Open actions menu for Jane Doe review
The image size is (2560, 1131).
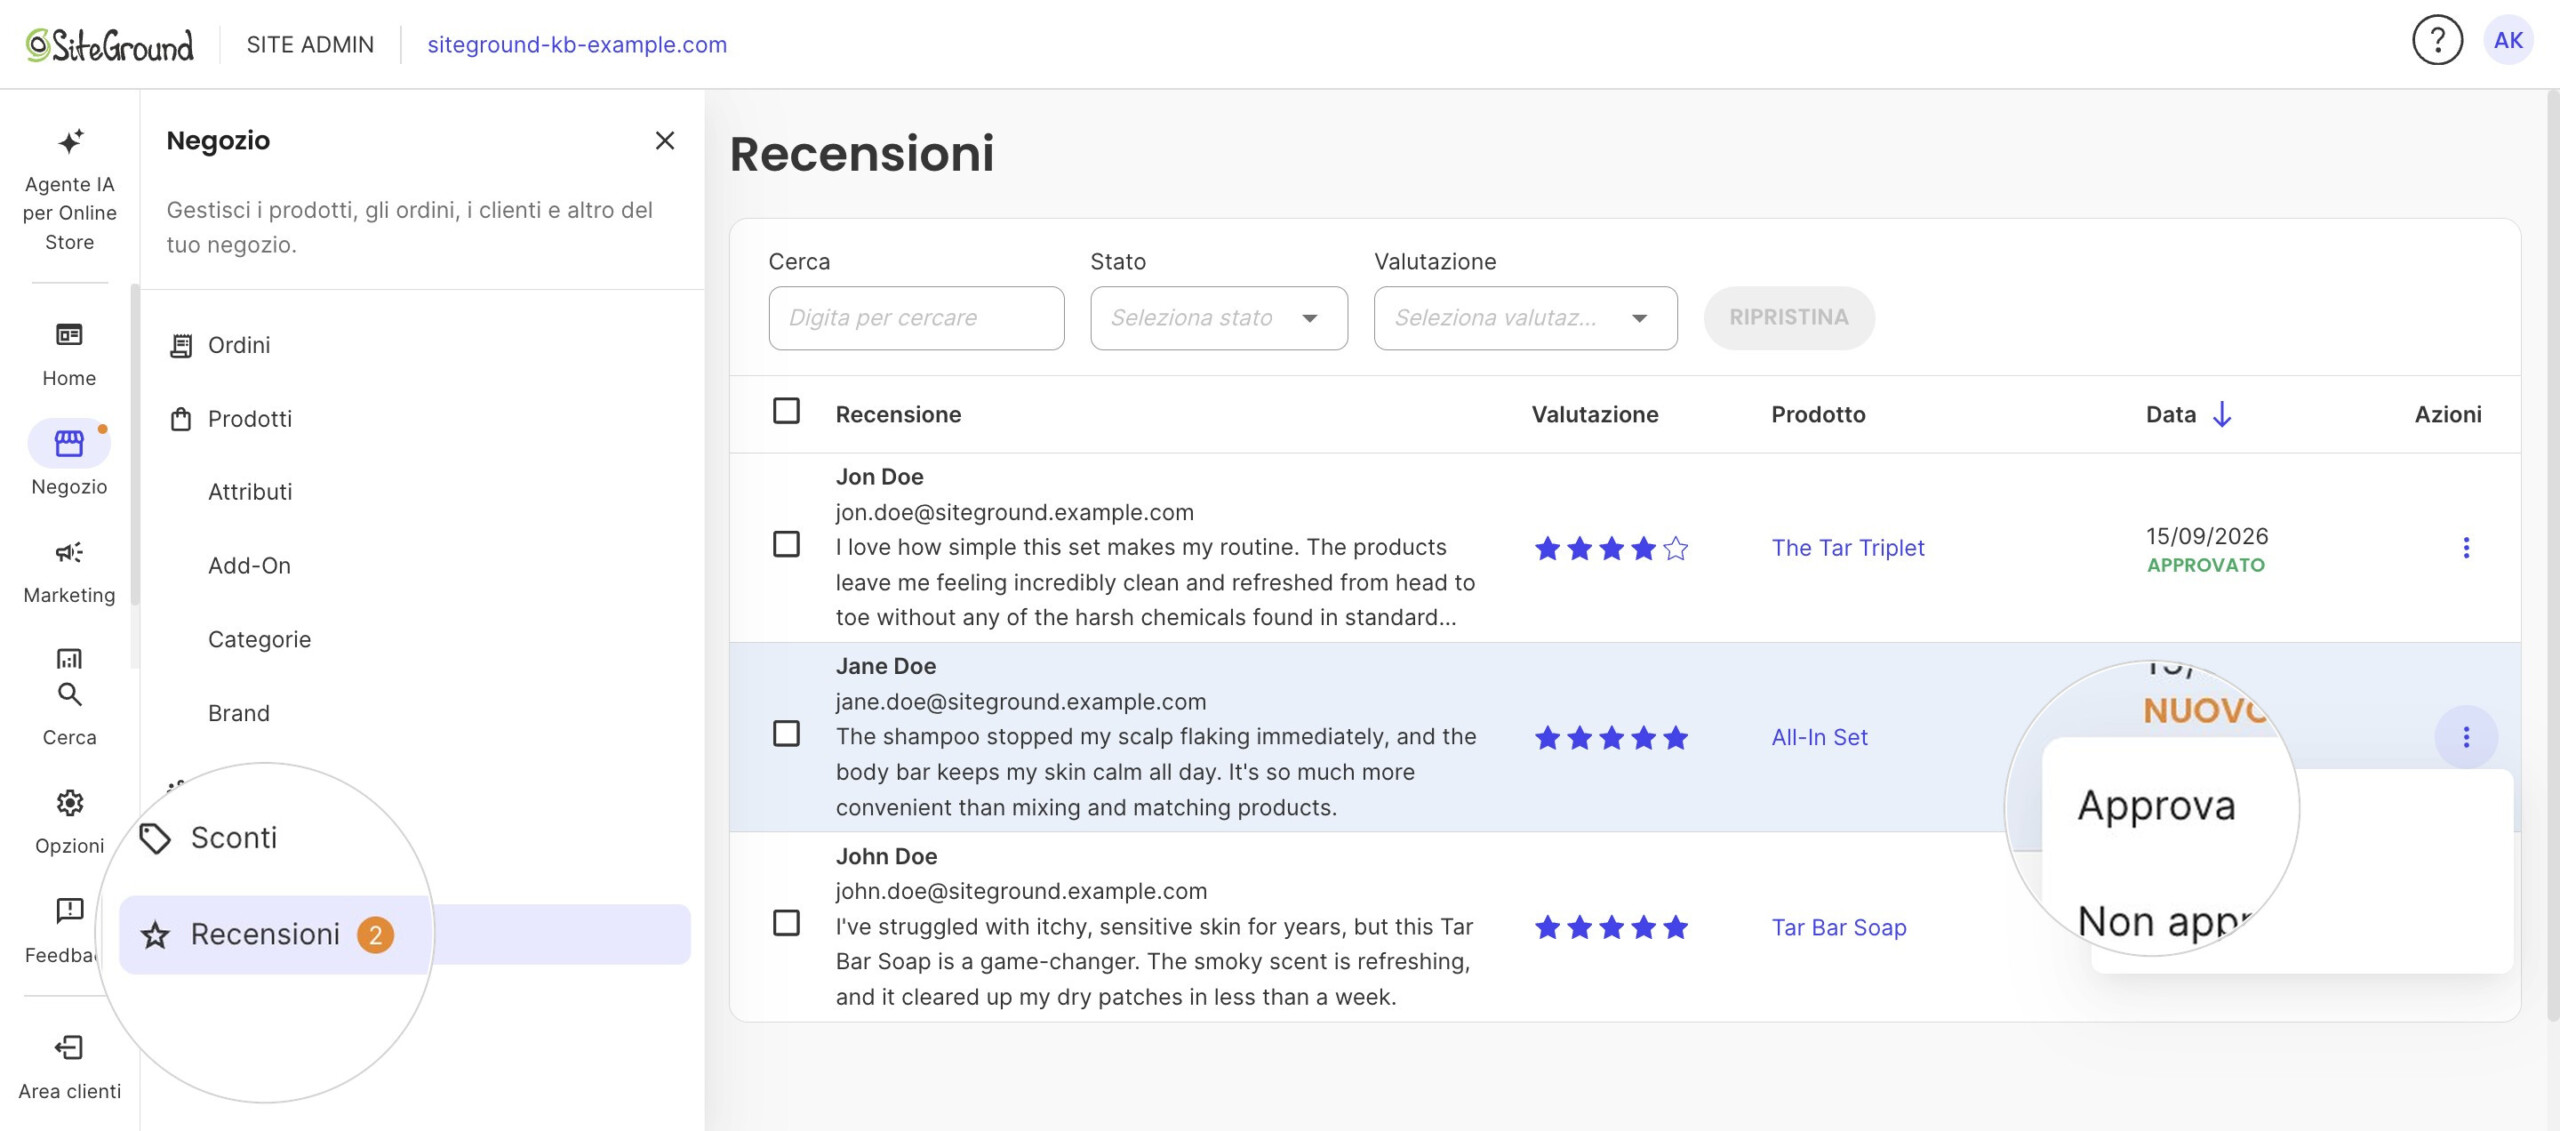(x=2466, y=738)
